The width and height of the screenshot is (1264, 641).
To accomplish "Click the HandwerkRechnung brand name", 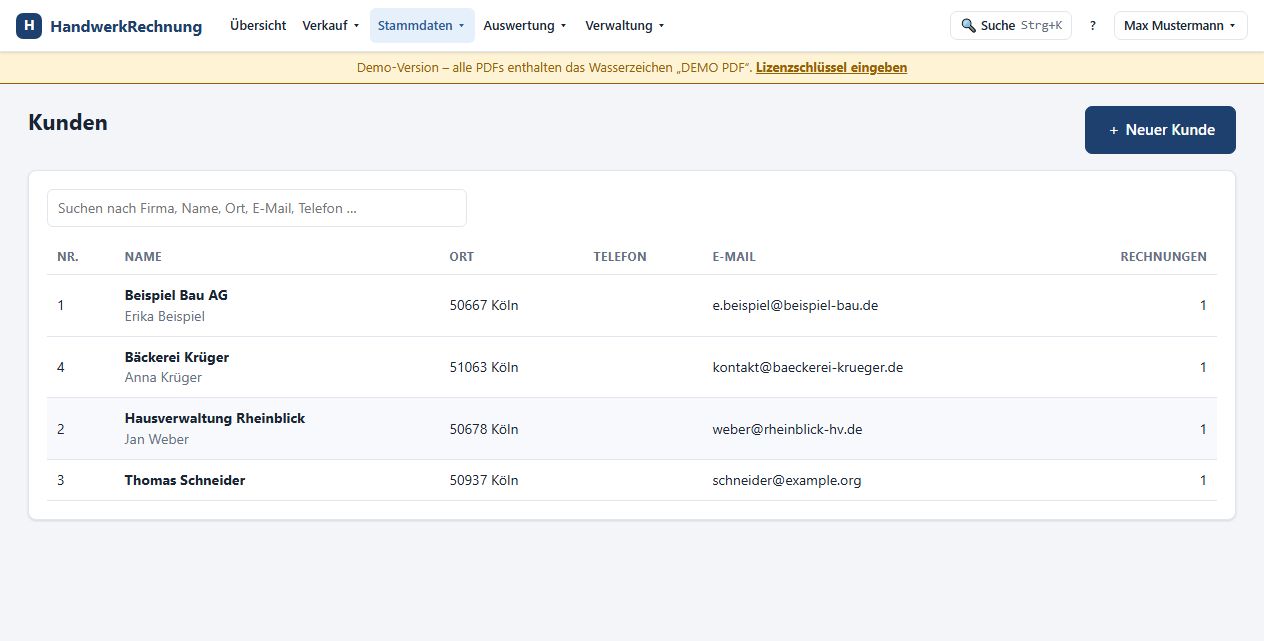I will coord(126,26).
